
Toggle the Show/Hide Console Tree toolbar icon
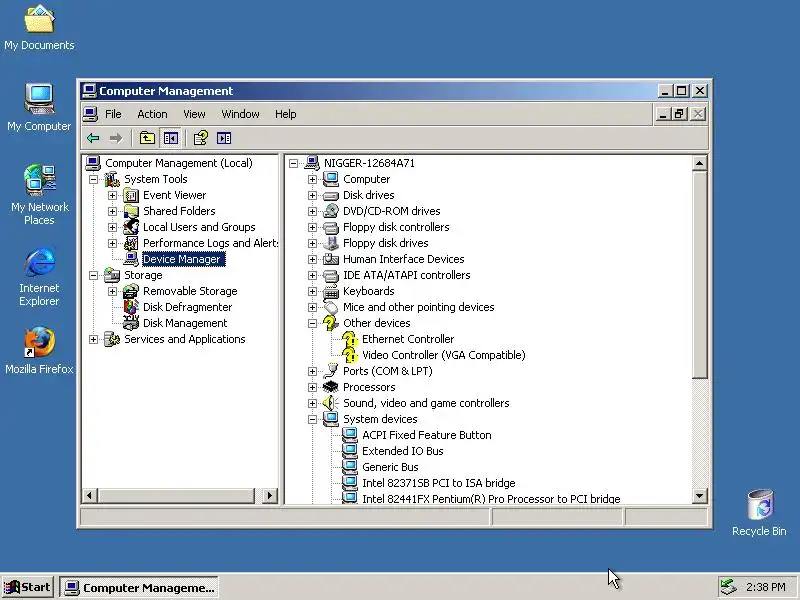pyautogui.click(x=170, y=138)
